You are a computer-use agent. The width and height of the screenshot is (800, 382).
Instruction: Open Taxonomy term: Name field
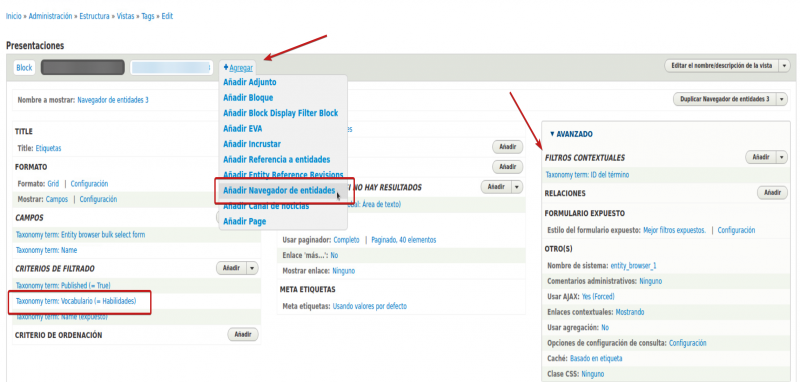tap(46, 250)
